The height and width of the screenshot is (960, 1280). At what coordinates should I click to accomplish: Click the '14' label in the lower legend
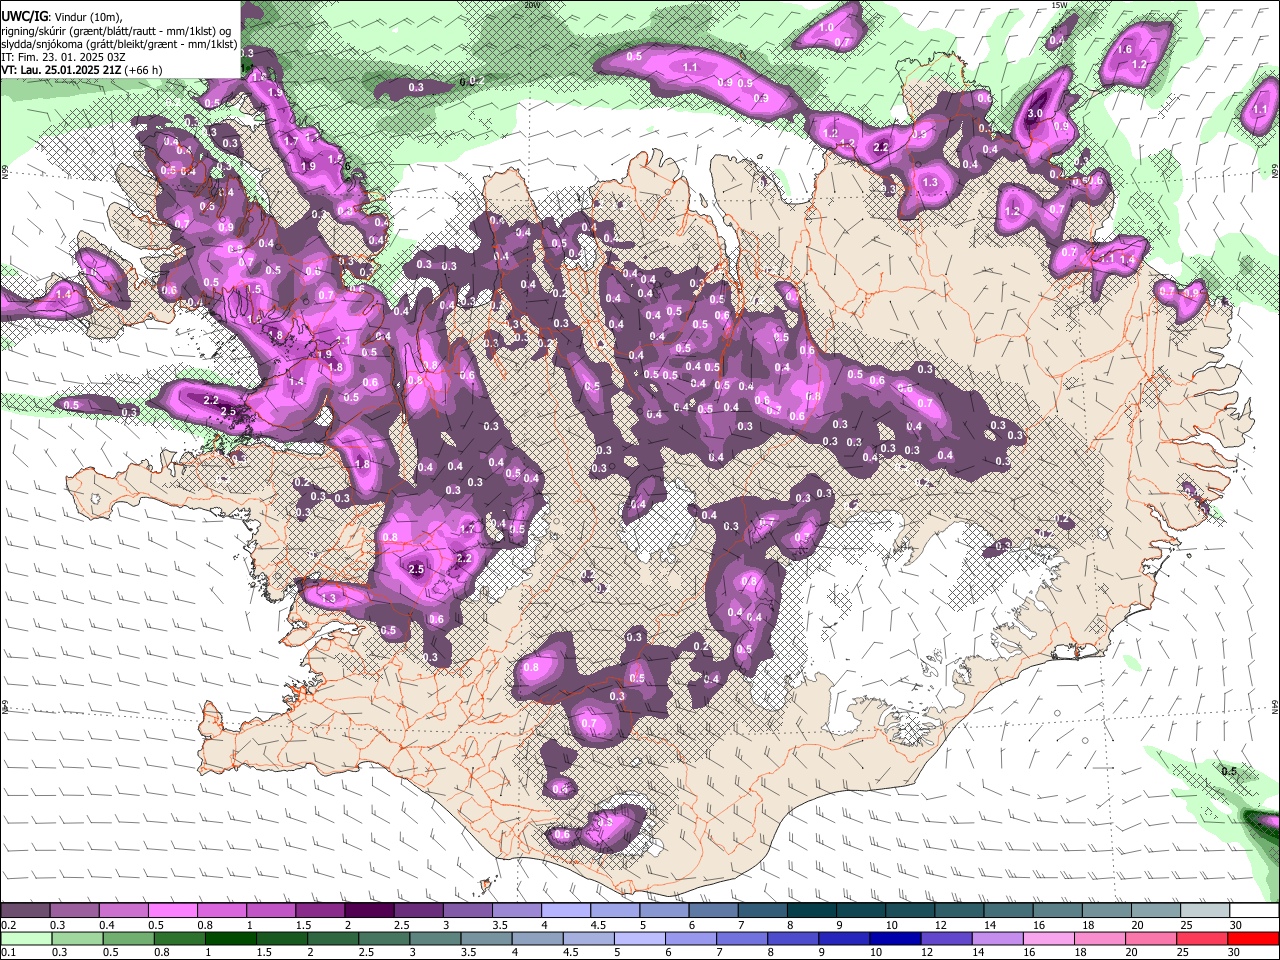979,953
